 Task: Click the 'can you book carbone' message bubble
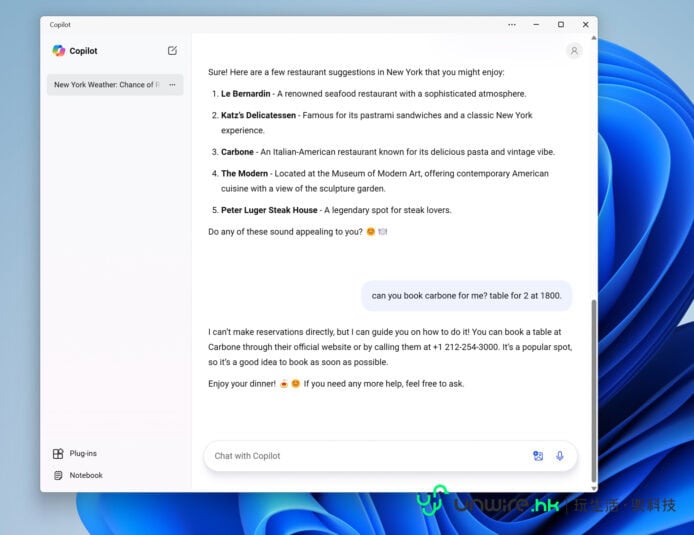tap(467, 295)
